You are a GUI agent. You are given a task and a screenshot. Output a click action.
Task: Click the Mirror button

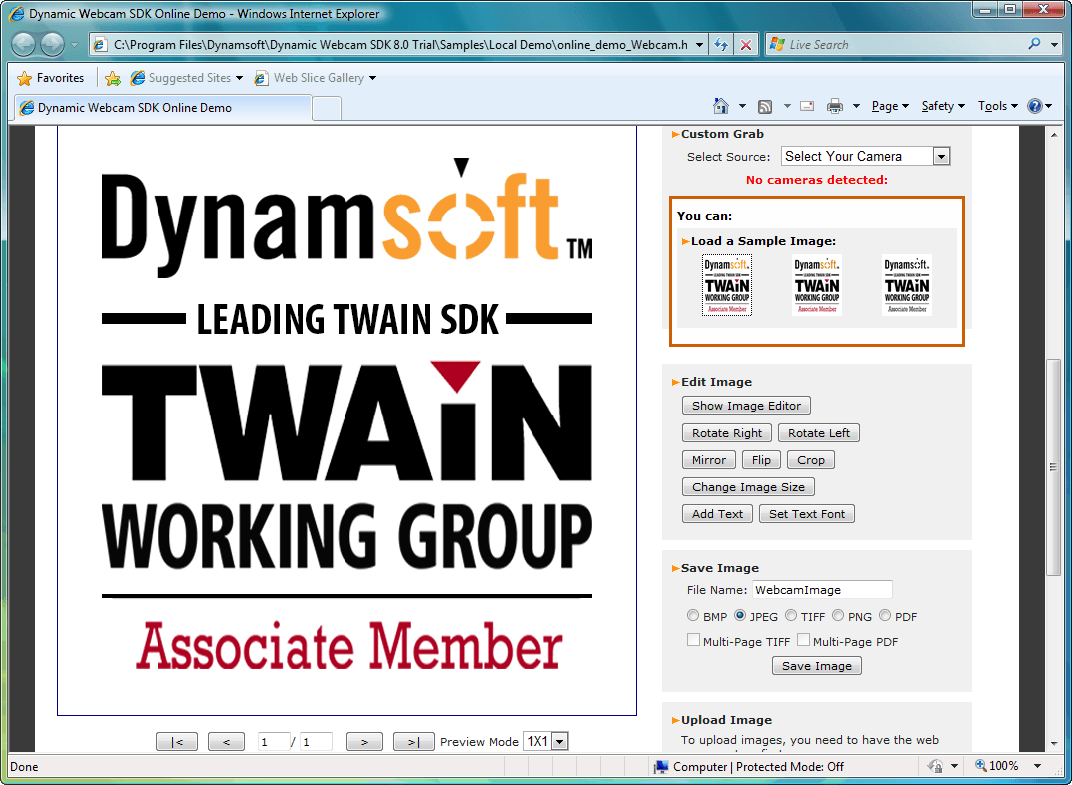point(708,460)
